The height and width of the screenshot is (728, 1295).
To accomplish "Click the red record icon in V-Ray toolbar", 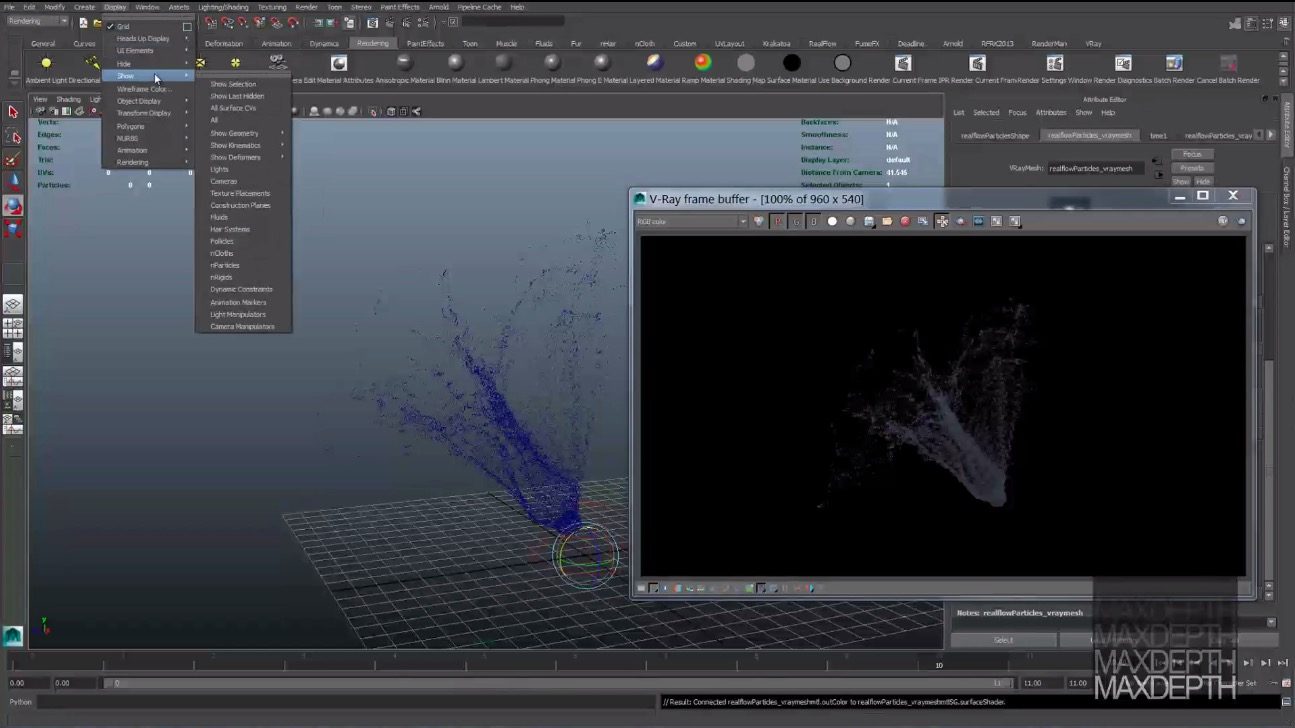I will click(x=904, y=221).
